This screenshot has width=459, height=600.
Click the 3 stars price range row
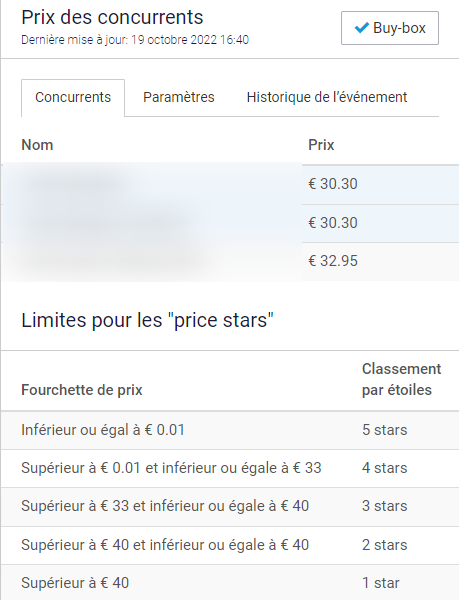tap(230, 507)
